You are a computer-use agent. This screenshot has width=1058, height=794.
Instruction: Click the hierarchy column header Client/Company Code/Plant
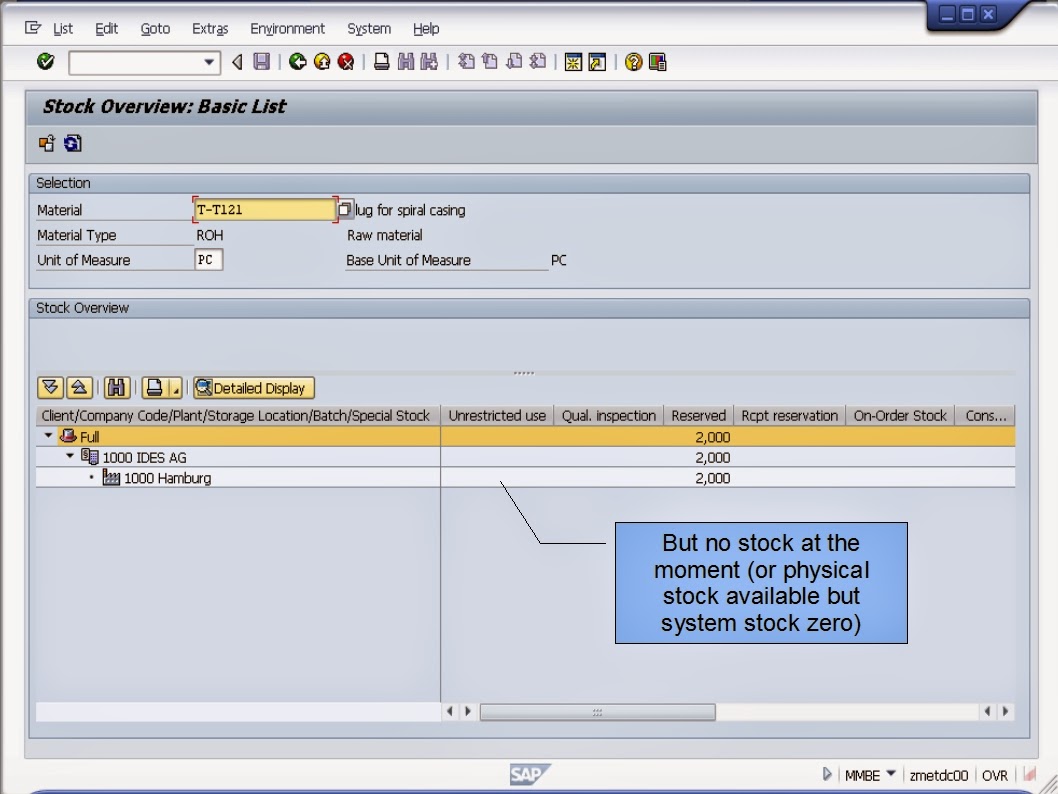coord(238,416)
